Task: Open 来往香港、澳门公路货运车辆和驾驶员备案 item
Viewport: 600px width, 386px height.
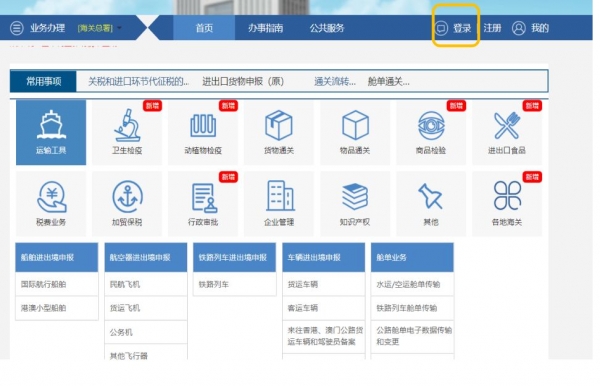Action: click(x=324, y=336)
